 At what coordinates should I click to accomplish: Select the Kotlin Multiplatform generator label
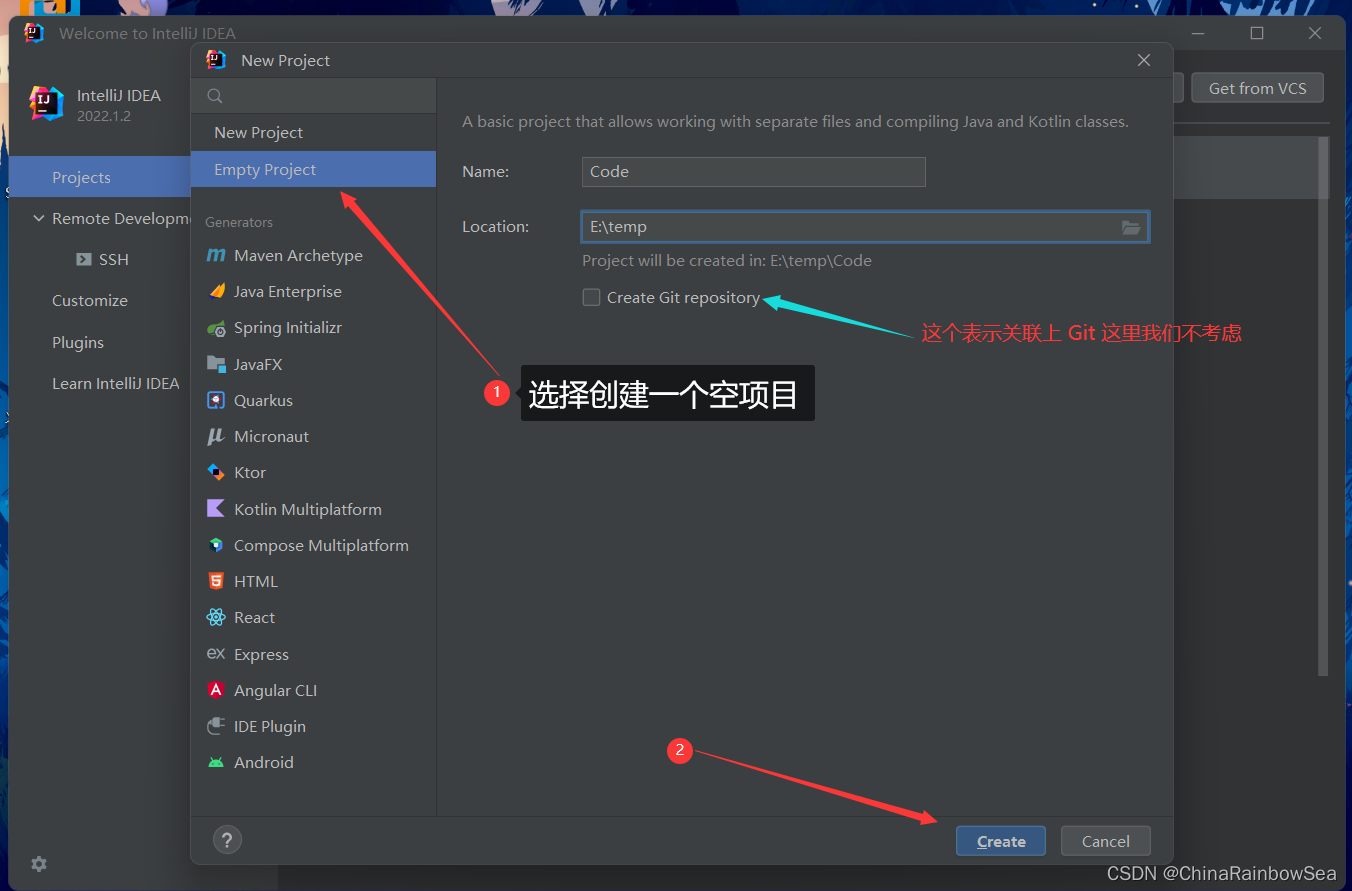308,509
